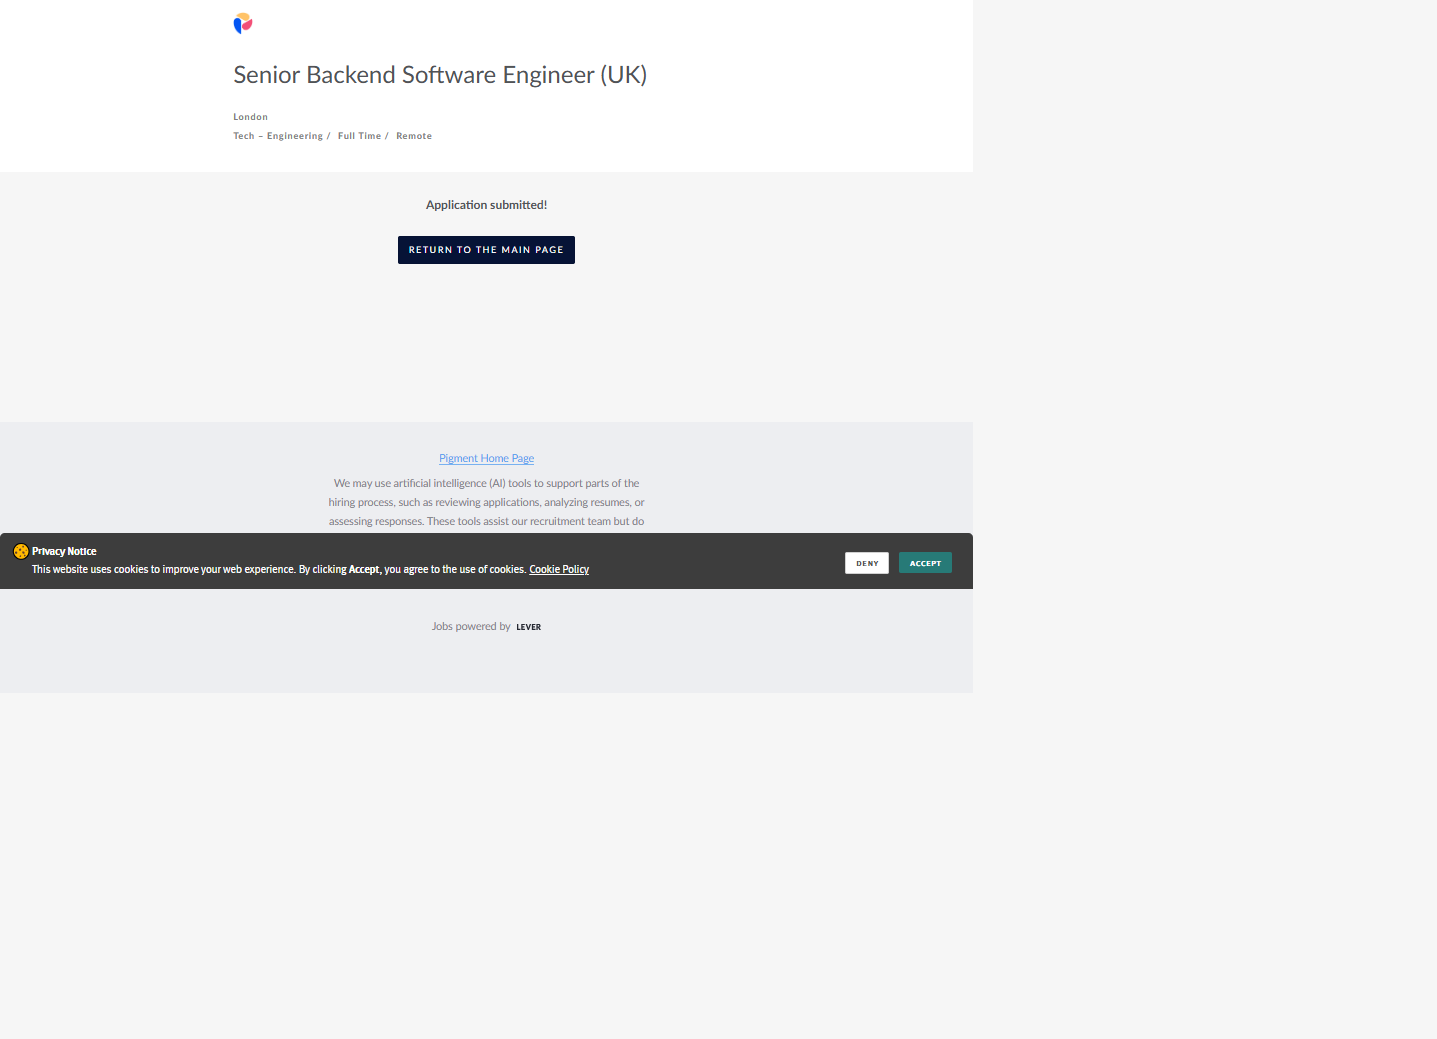Click the cookie usage message text

pyautogui.click(x=200, y=570)
